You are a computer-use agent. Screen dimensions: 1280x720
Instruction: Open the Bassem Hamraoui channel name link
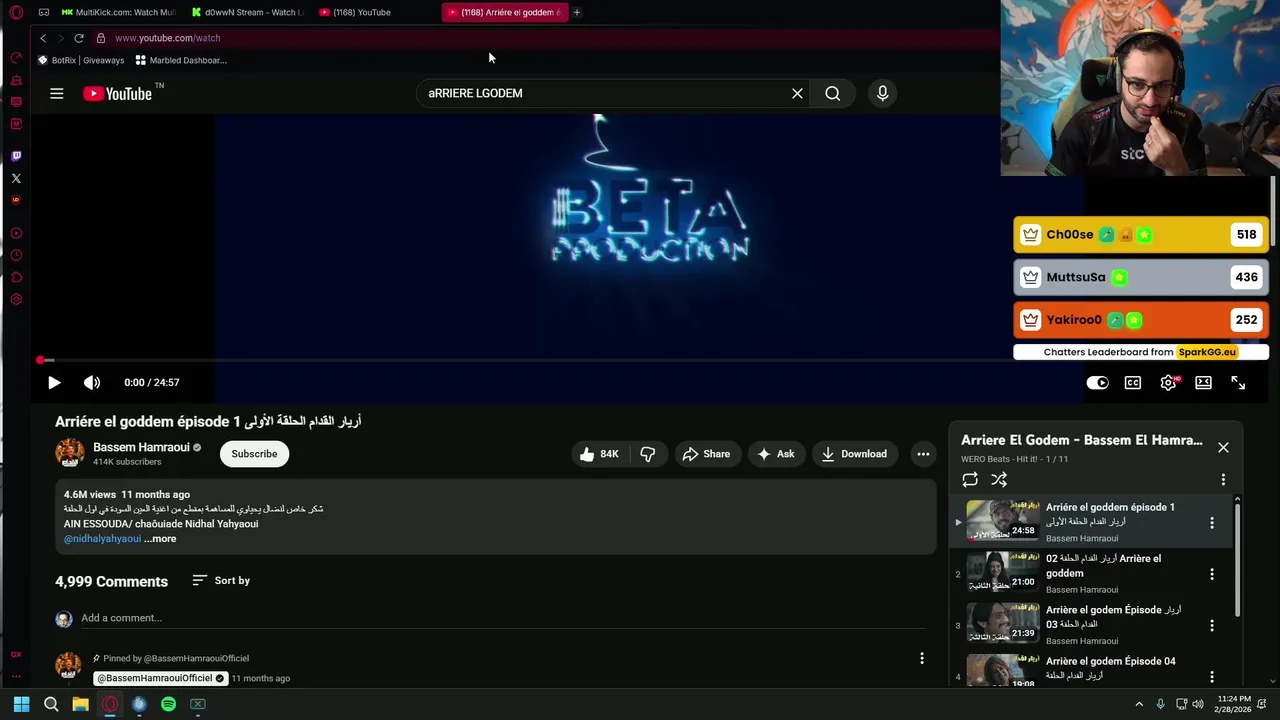[x=141, y=447]
